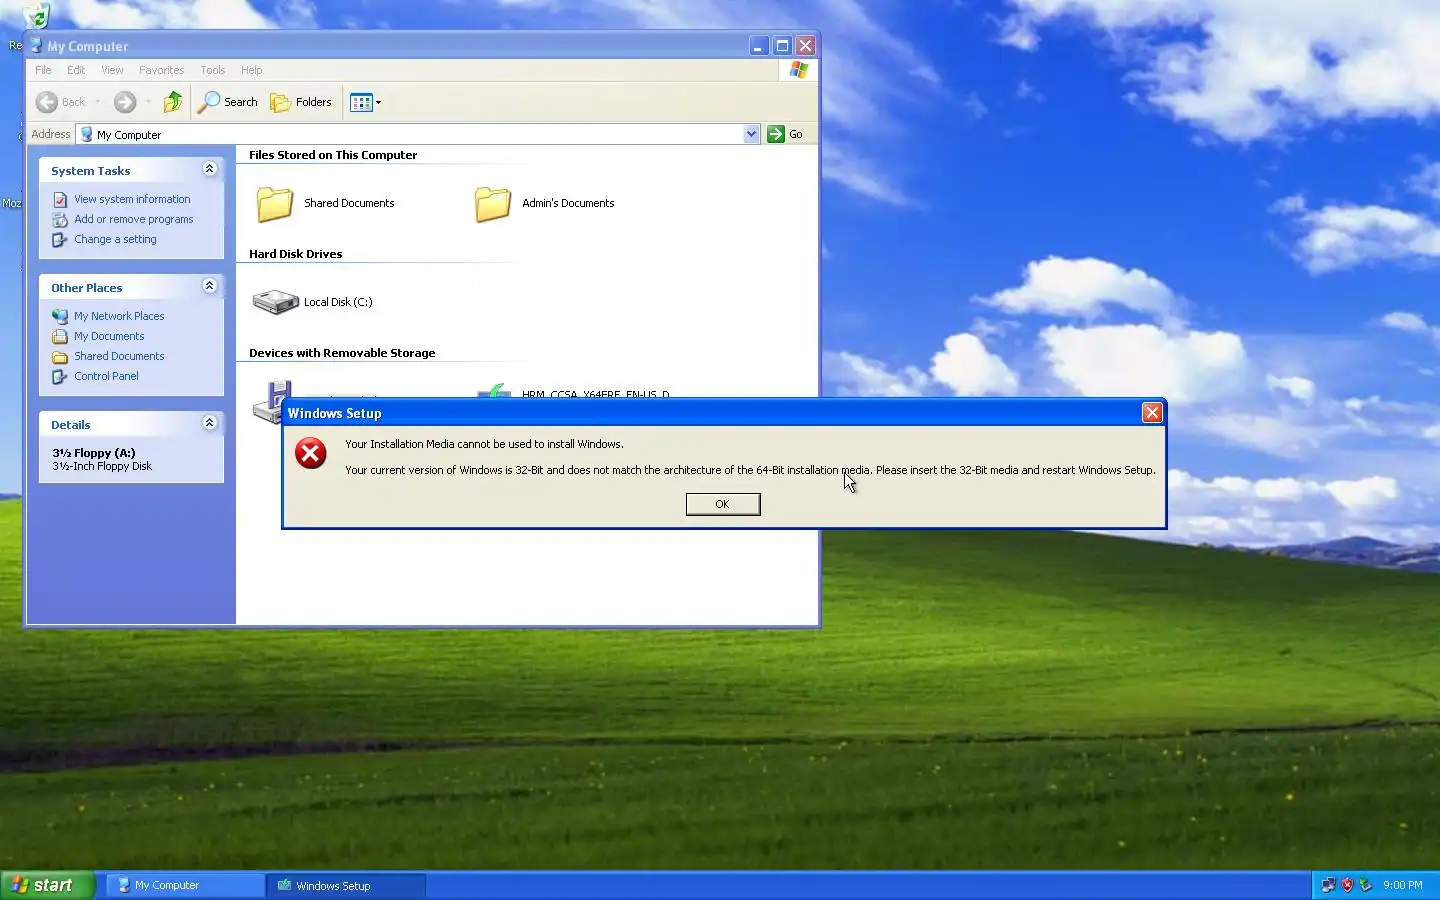Image resolution: width=1440 pixels, height=900 pixels.
Task: Click the red security shield tray icon
Action: click(x=1347, y=885)
